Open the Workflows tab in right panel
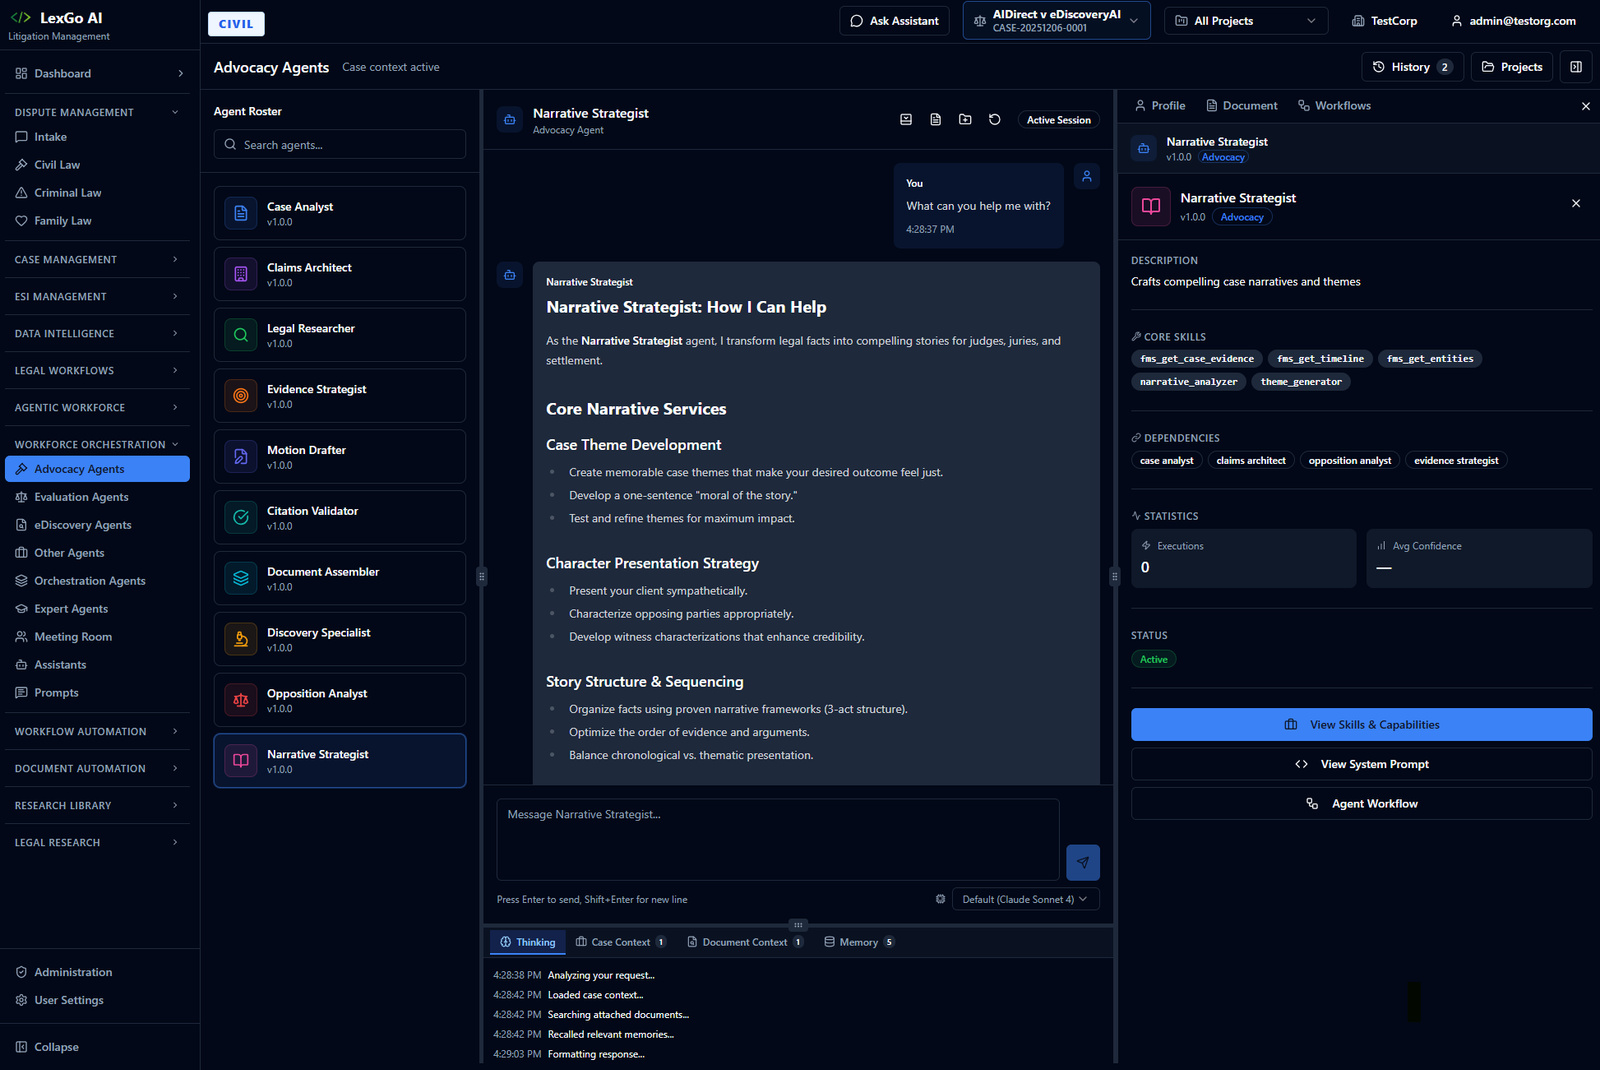 click(x=1334, y=106)
